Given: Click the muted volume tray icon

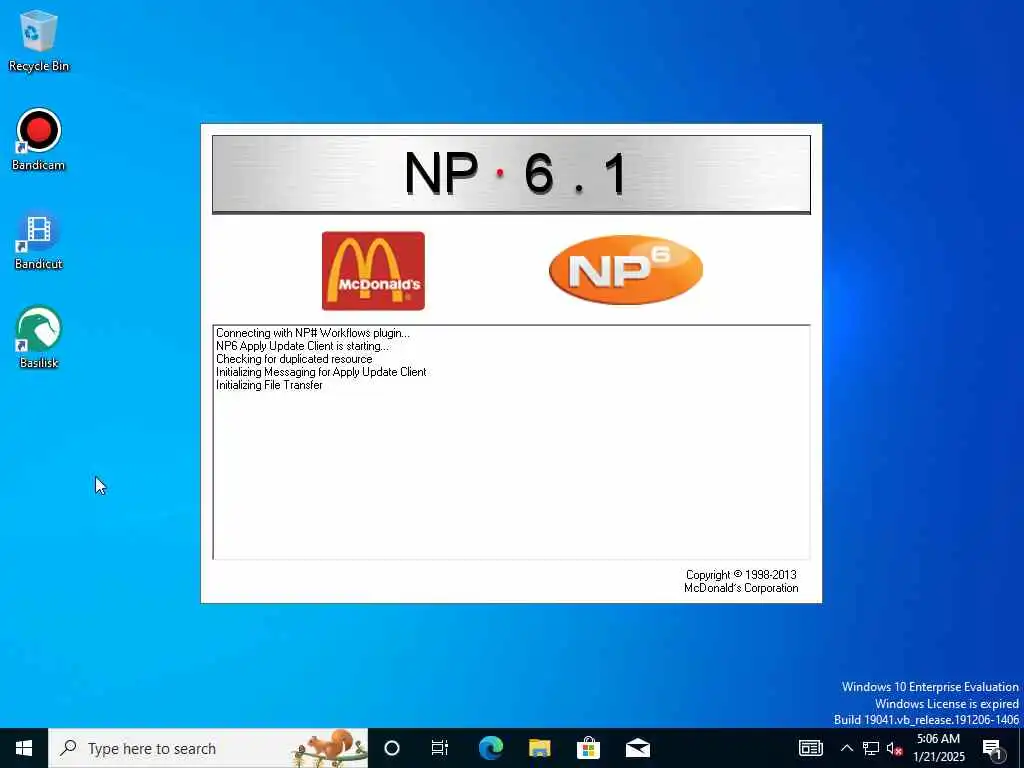Looking at the screenshot, I should 894,748.
